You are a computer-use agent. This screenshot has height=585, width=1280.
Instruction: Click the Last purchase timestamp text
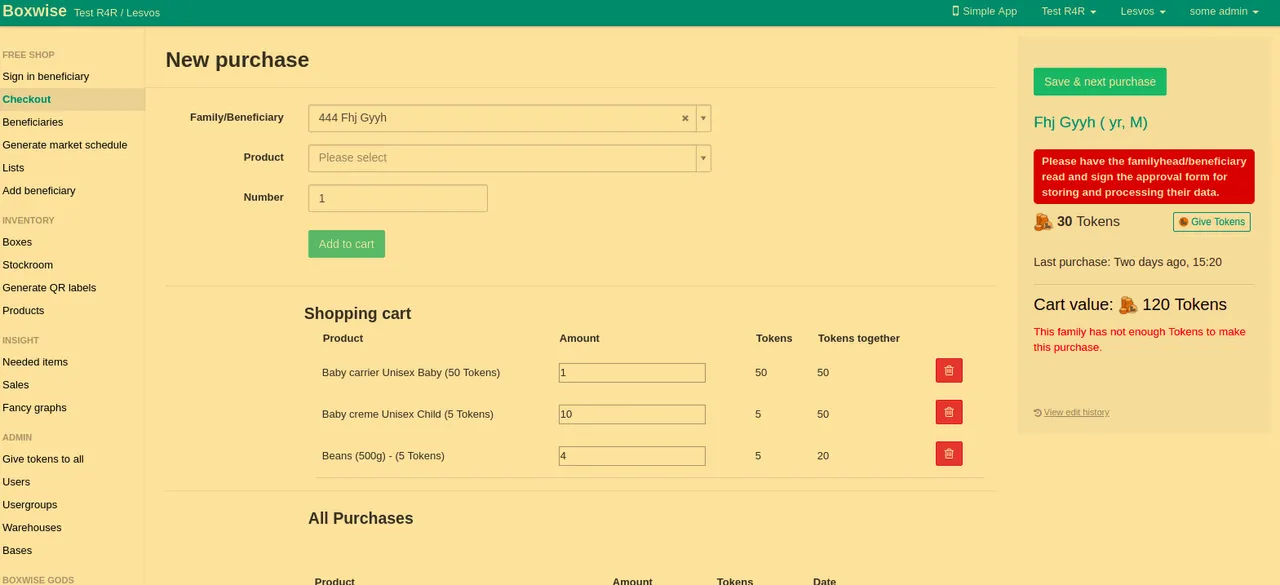[1128, 262]
